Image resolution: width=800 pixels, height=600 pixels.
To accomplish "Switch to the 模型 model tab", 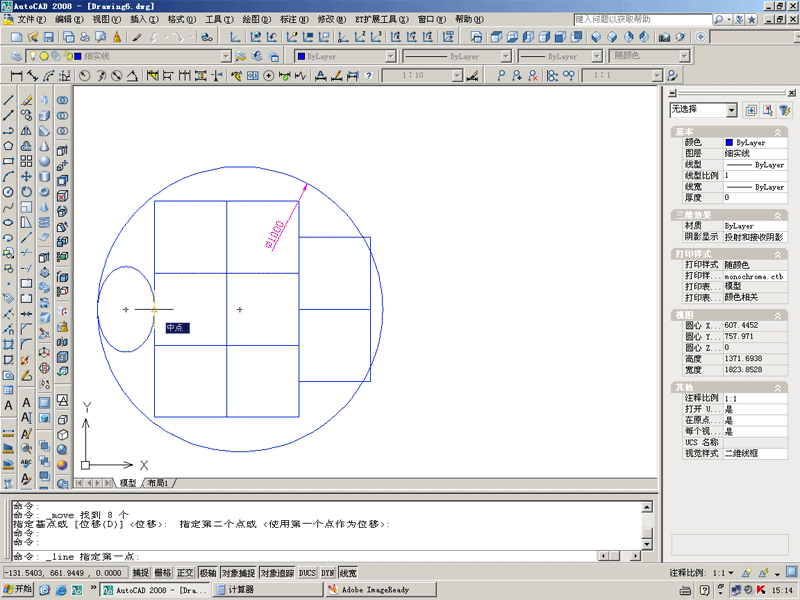I will pyautogui.click(x=128, y=483).
